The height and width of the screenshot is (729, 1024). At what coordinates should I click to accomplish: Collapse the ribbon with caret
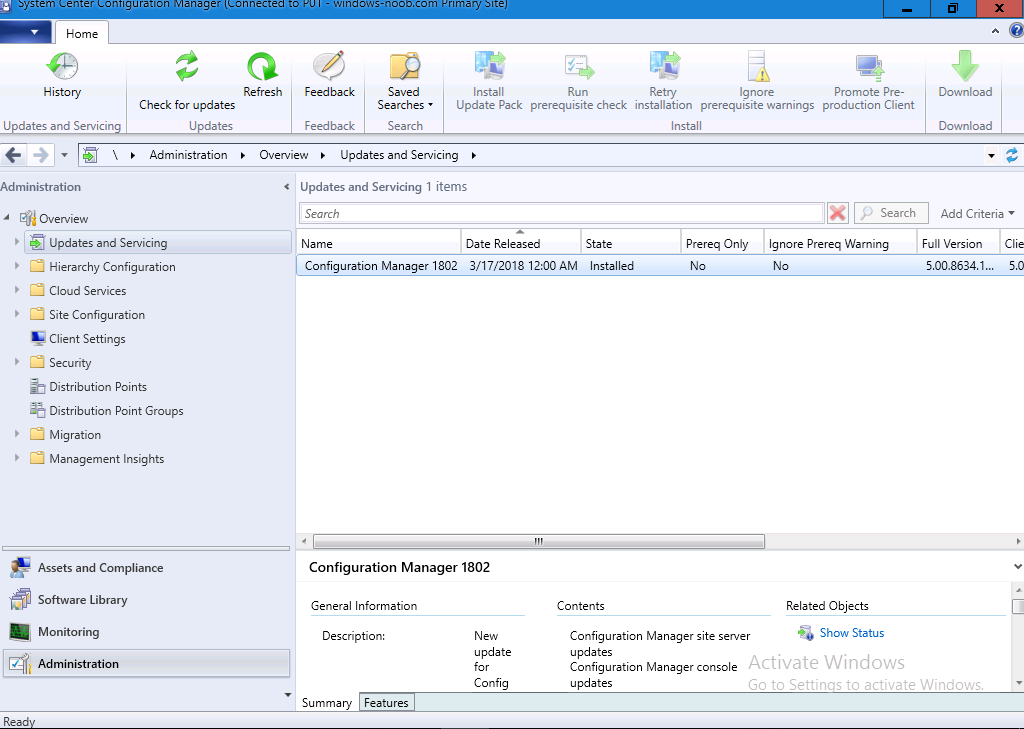pos(995,31)
